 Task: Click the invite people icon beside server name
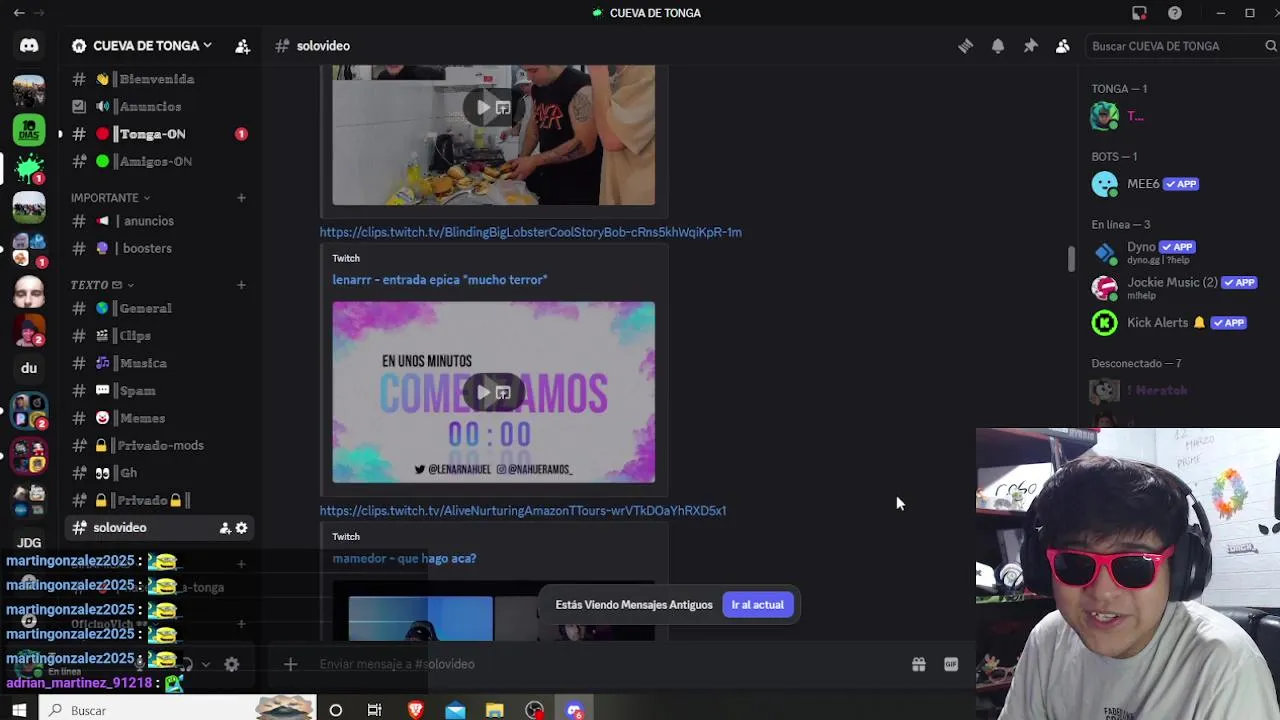point(242,46)
